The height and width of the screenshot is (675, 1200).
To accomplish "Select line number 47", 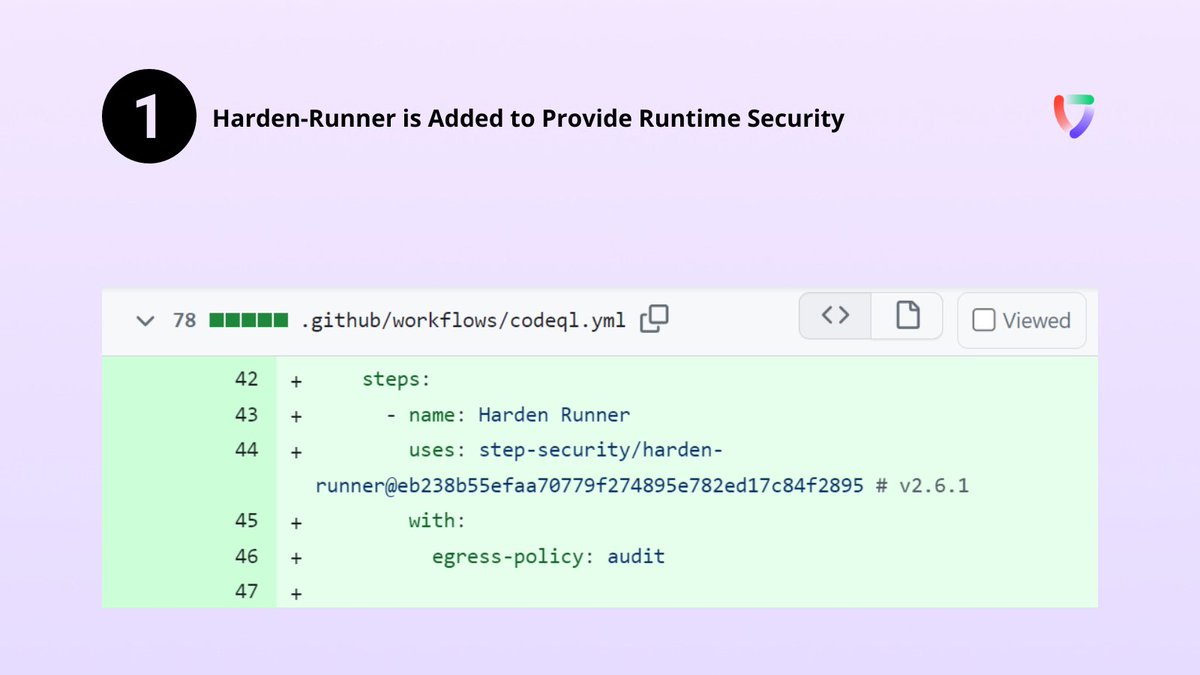I will point(246,591).
